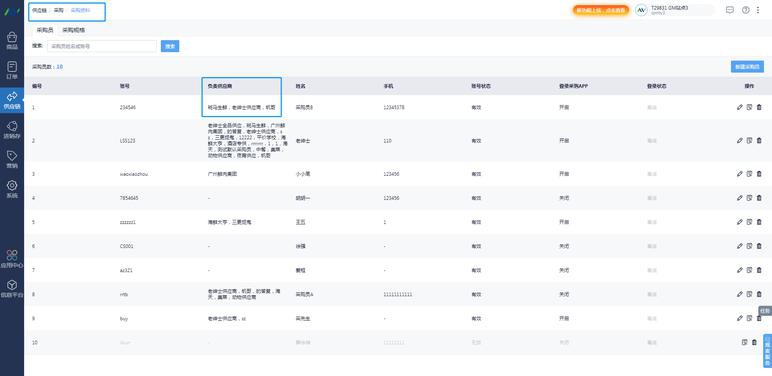Click phone cell 11111111111 in row mls
Screen dimensions: 772x376
(398, 294)
